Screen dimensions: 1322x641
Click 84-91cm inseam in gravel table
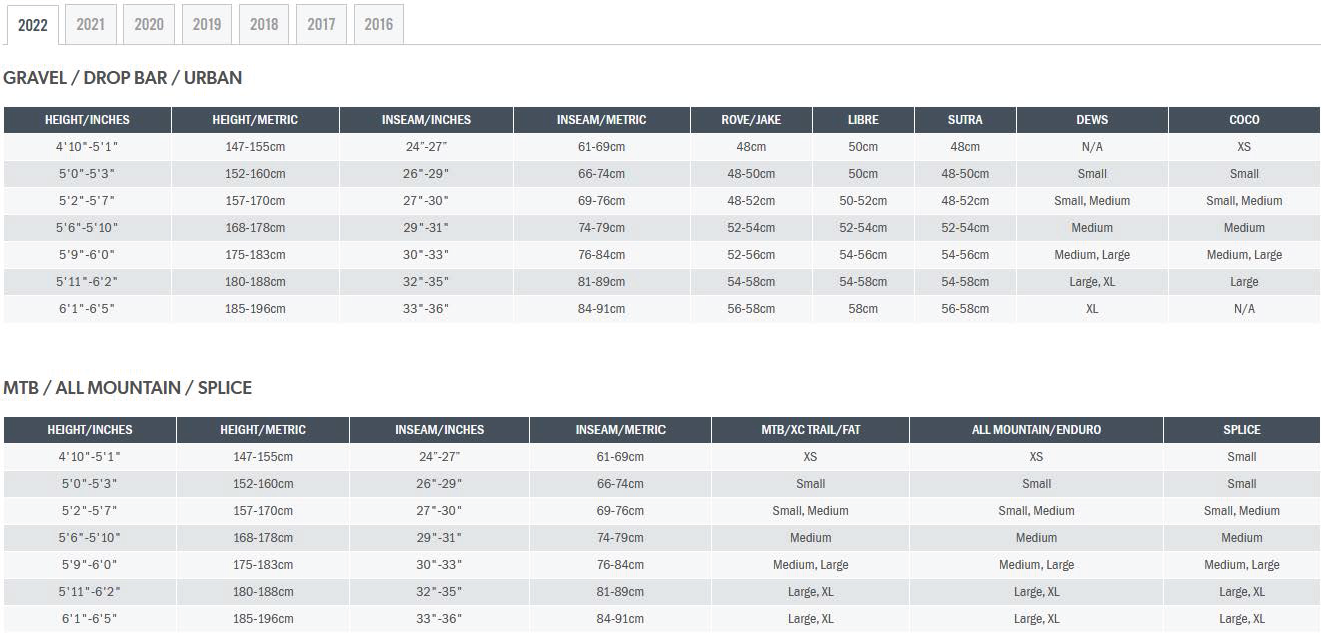pos(601,309)
